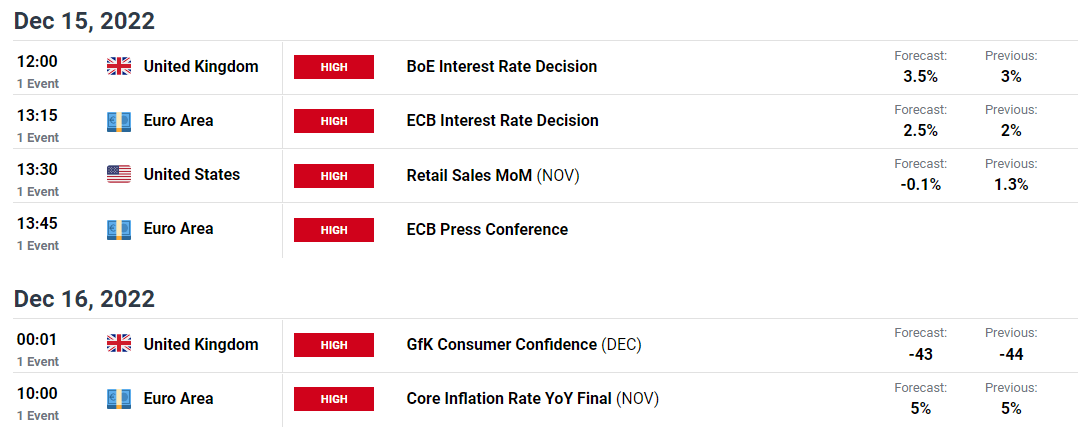Click HIGH badge for Retail Sales MoM
The image size is (1078, 442).
[333, 175]
